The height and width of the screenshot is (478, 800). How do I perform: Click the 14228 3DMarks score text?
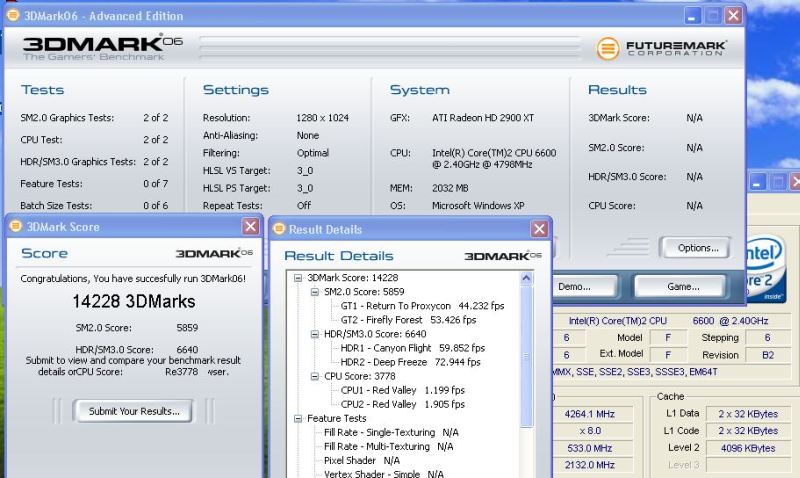coord(134,301)
